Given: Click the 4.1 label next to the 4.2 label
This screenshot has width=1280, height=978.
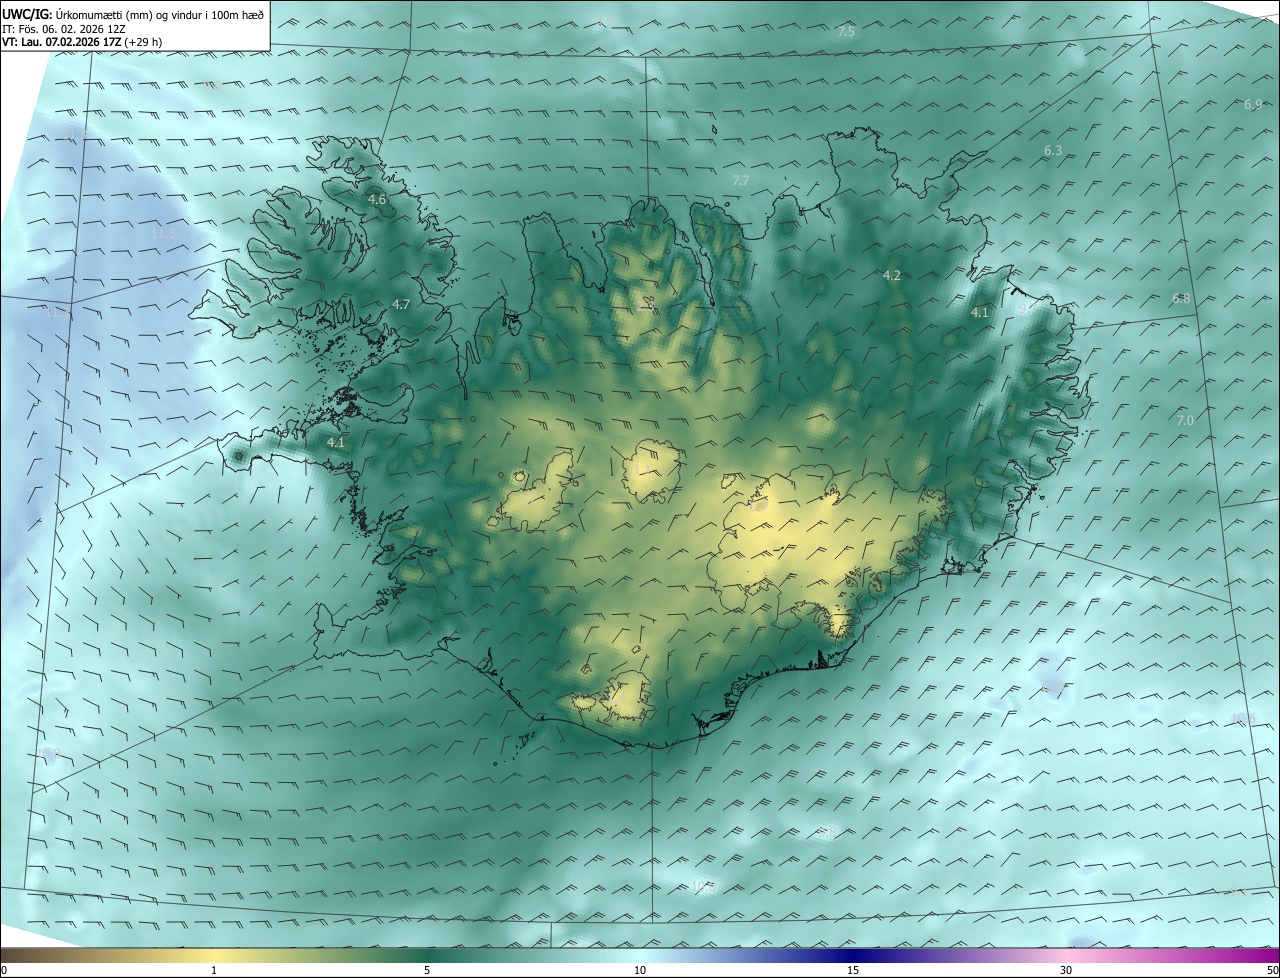Looking at the screenshot, I should (980, 313).
